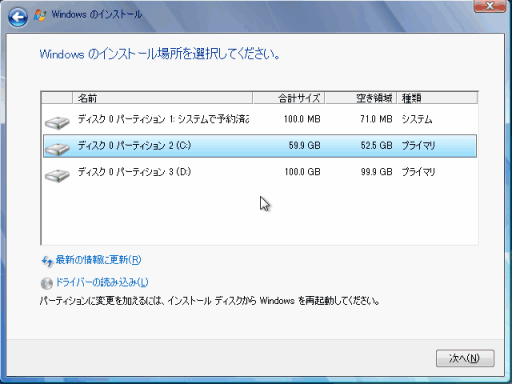Close the Windows installer window
This screenshot has width=512, height=384.
[490, 6]
